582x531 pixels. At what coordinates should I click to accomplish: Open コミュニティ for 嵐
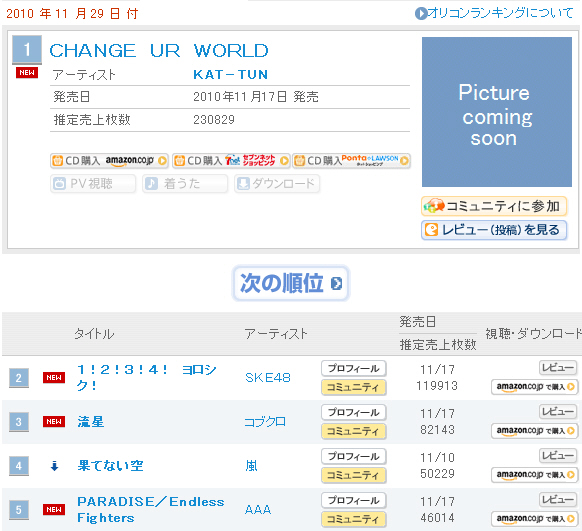(354, 475)
